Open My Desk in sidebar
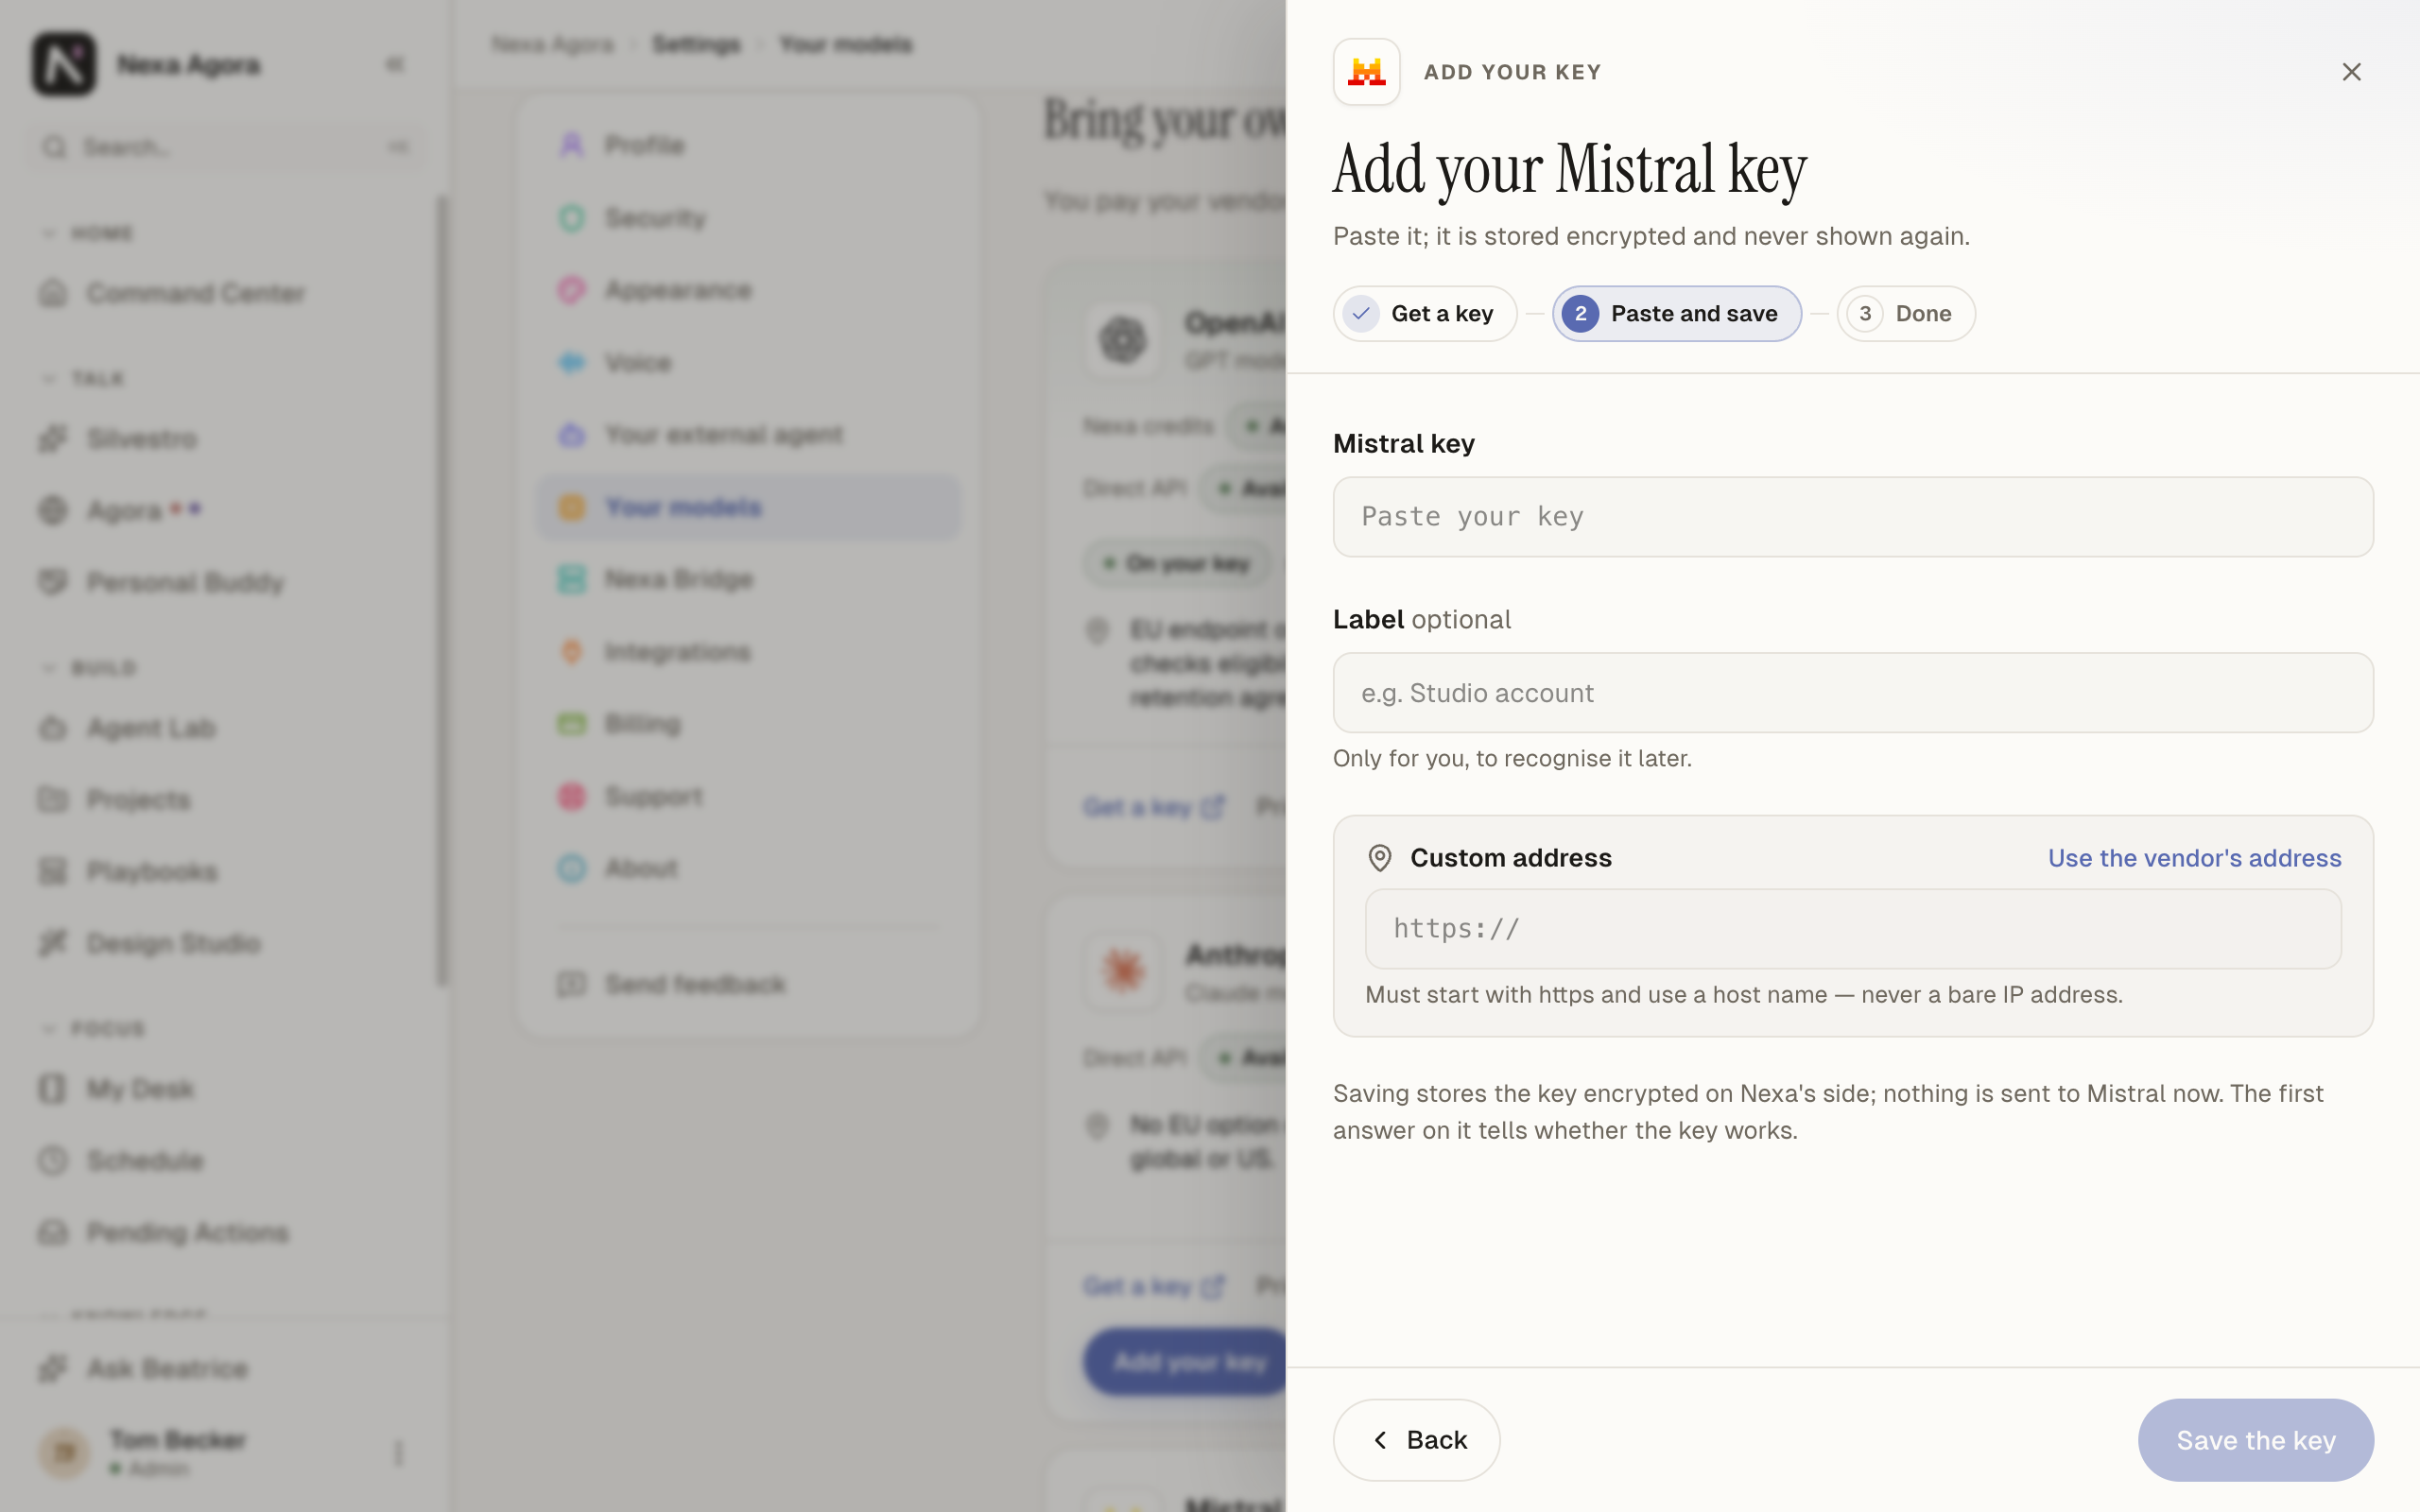Screen dimensions: 2420x1512 [x=226, y=1089]
